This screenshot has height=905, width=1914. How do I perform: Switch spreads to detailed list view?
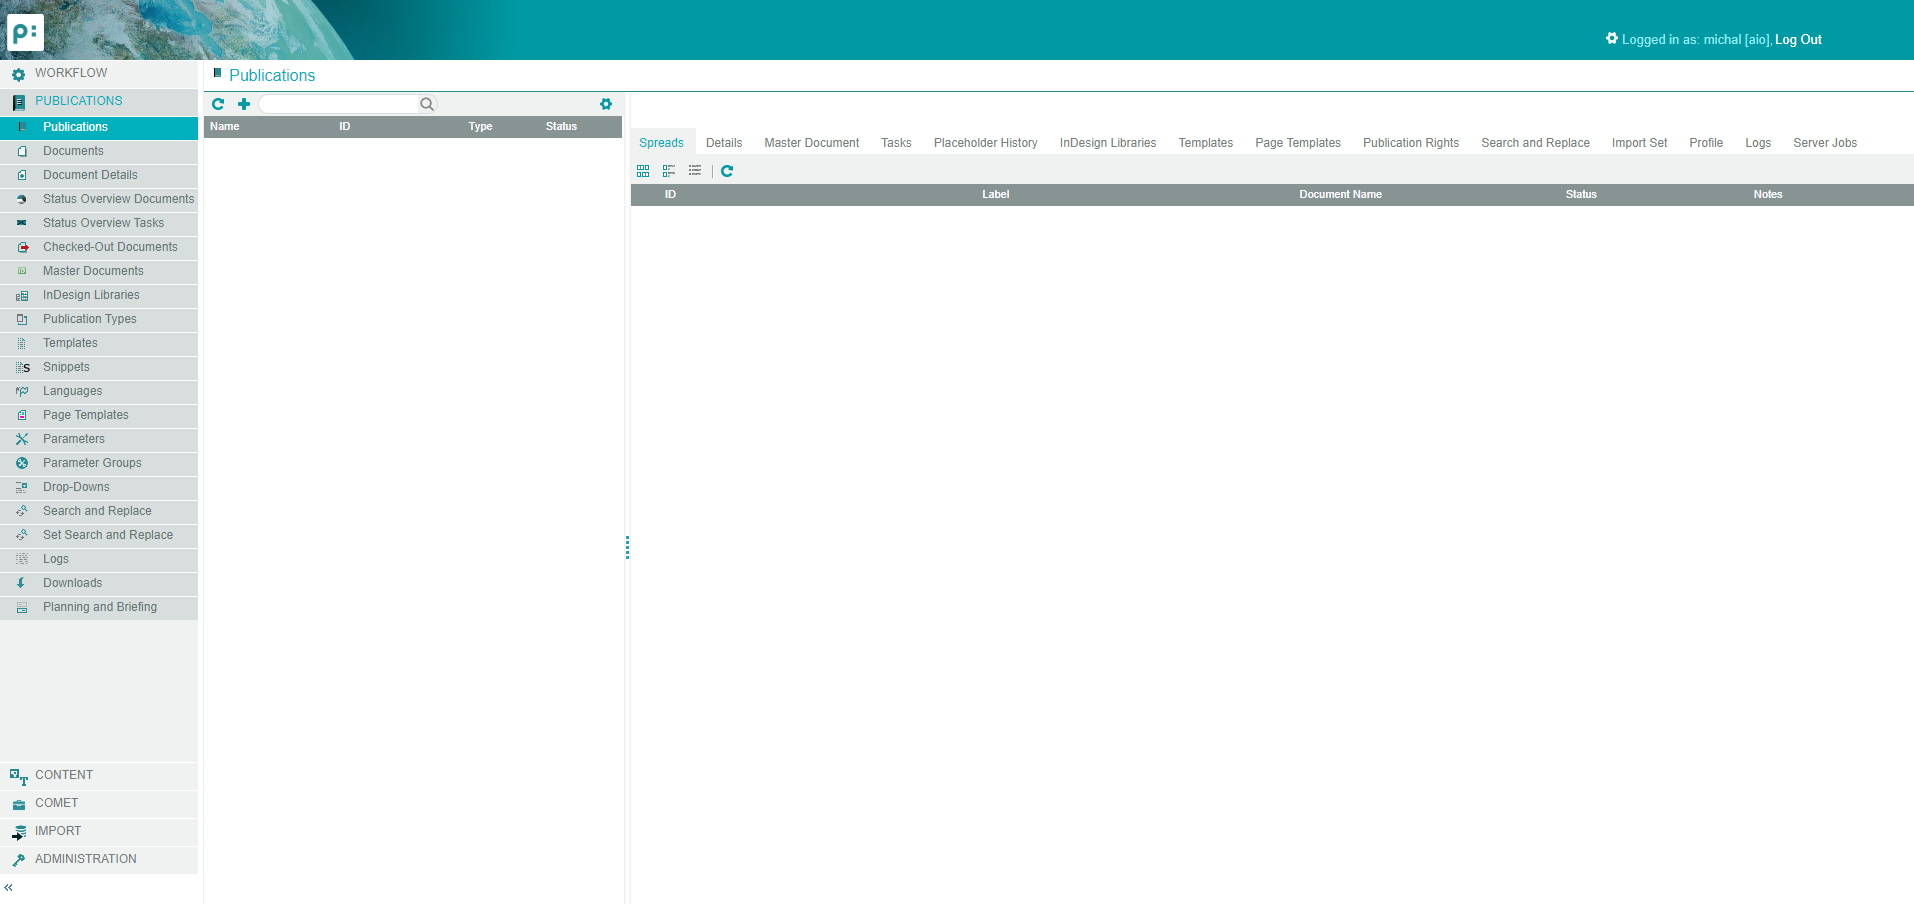coord(669,171)
